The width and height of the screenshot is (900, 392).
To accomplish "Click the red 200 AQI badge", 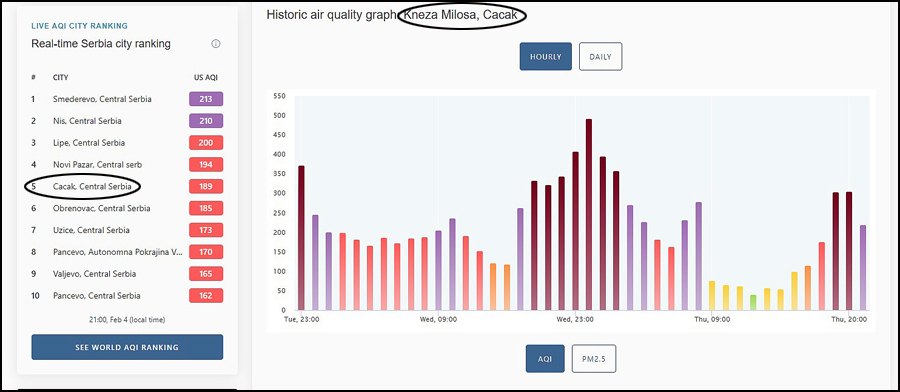I will click(x=206, y=143).
